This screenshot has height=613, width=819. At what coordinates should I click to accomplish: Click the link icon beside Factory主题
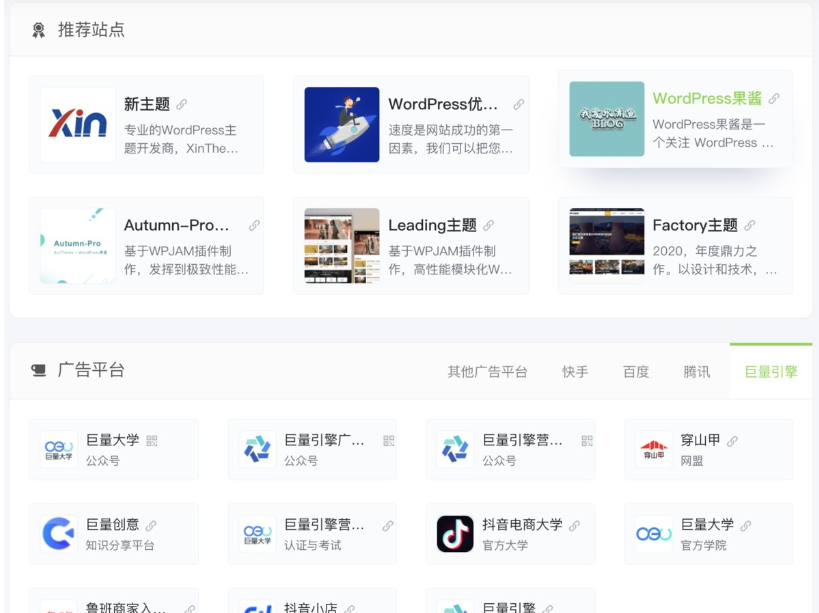[750, 225]
